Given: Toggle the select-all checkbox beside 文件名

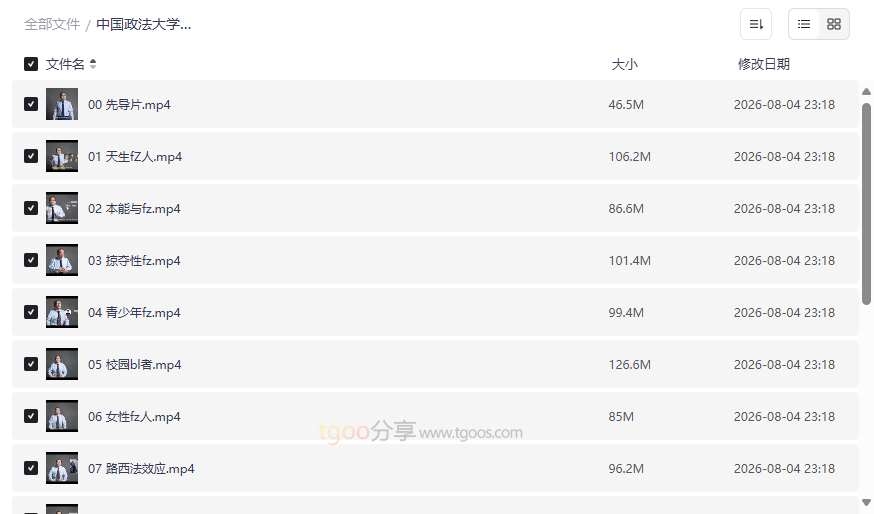Looking at the screenshot, I should point(31,64).
